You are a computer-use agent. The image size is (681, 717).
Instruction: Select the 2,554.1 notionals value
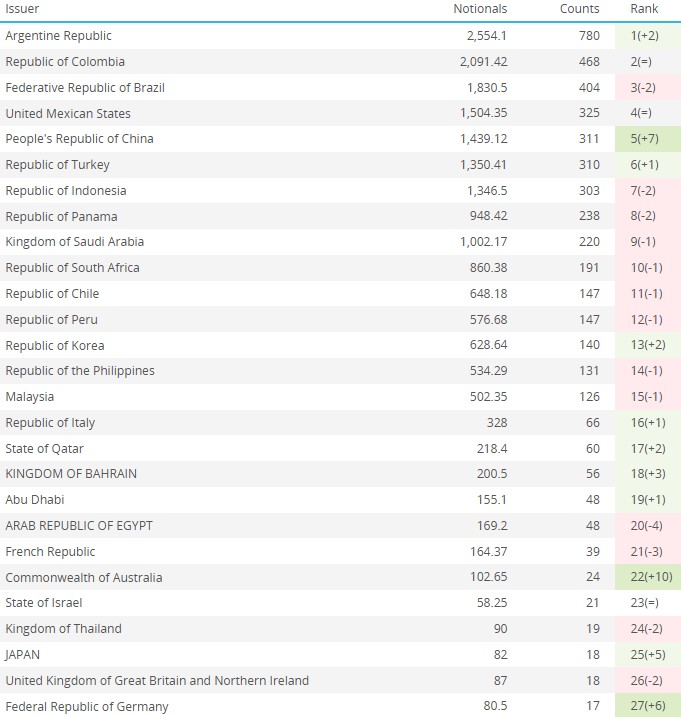[486, 36]
